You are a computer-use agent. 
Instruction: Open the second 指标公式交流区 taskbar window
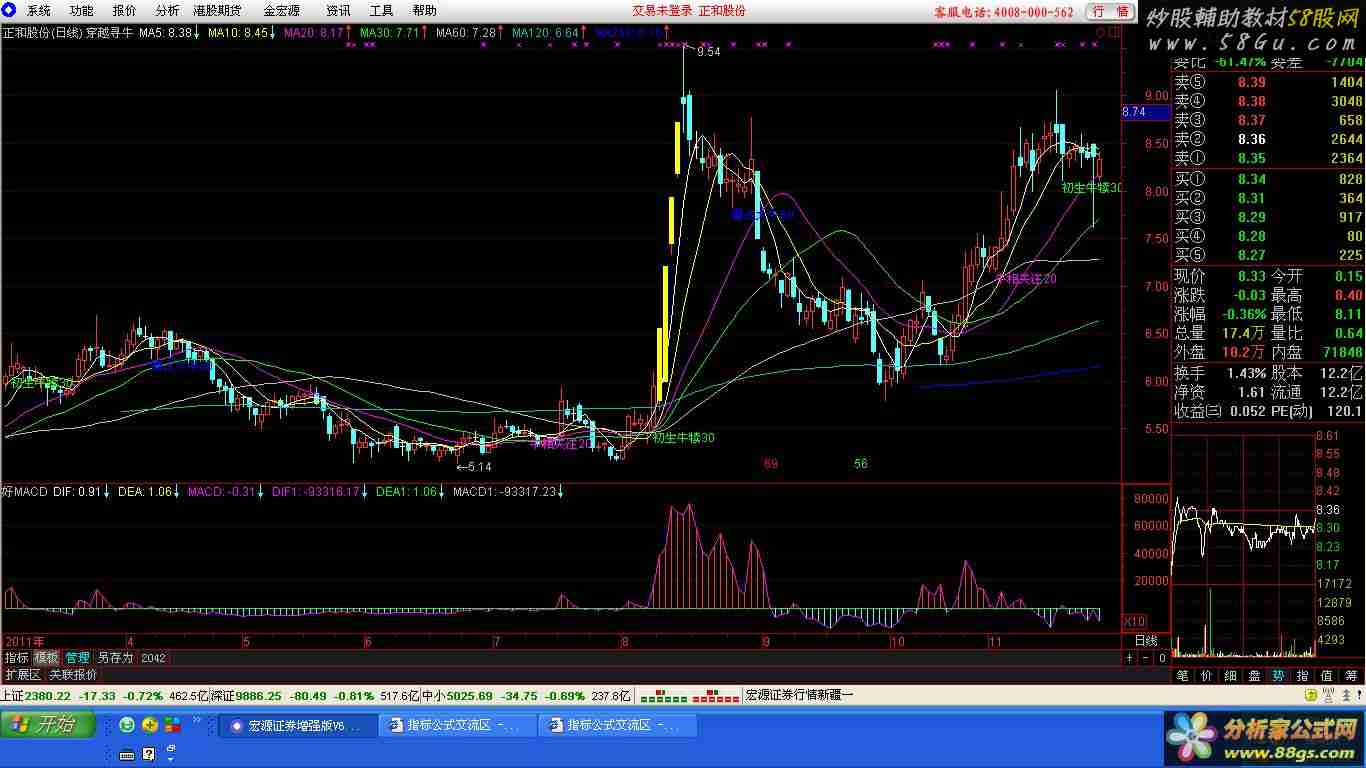[x=618, y=726]
